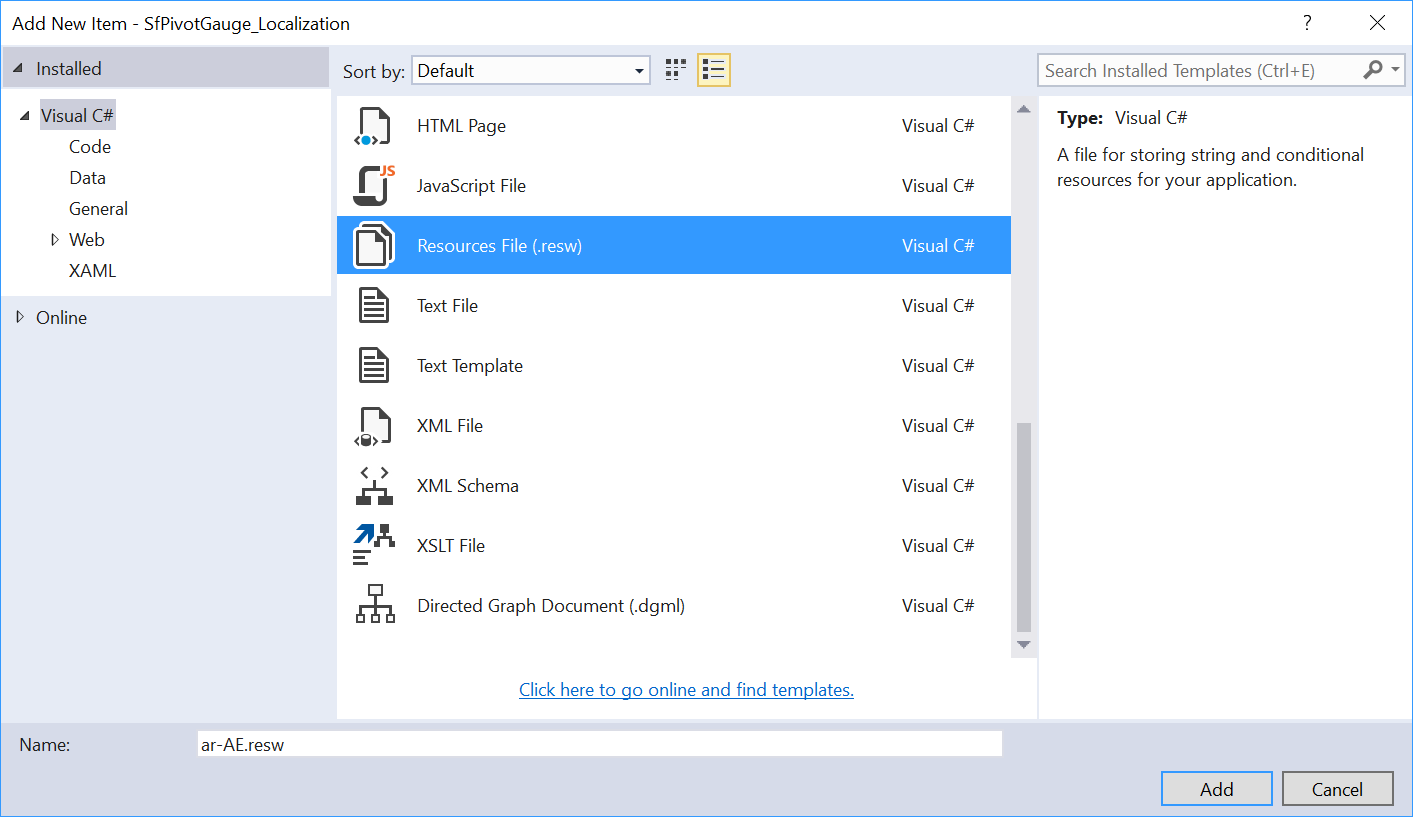Switch to medium icons list view
The width and height of the screenshot is (1413, 817).
point(714,70)
